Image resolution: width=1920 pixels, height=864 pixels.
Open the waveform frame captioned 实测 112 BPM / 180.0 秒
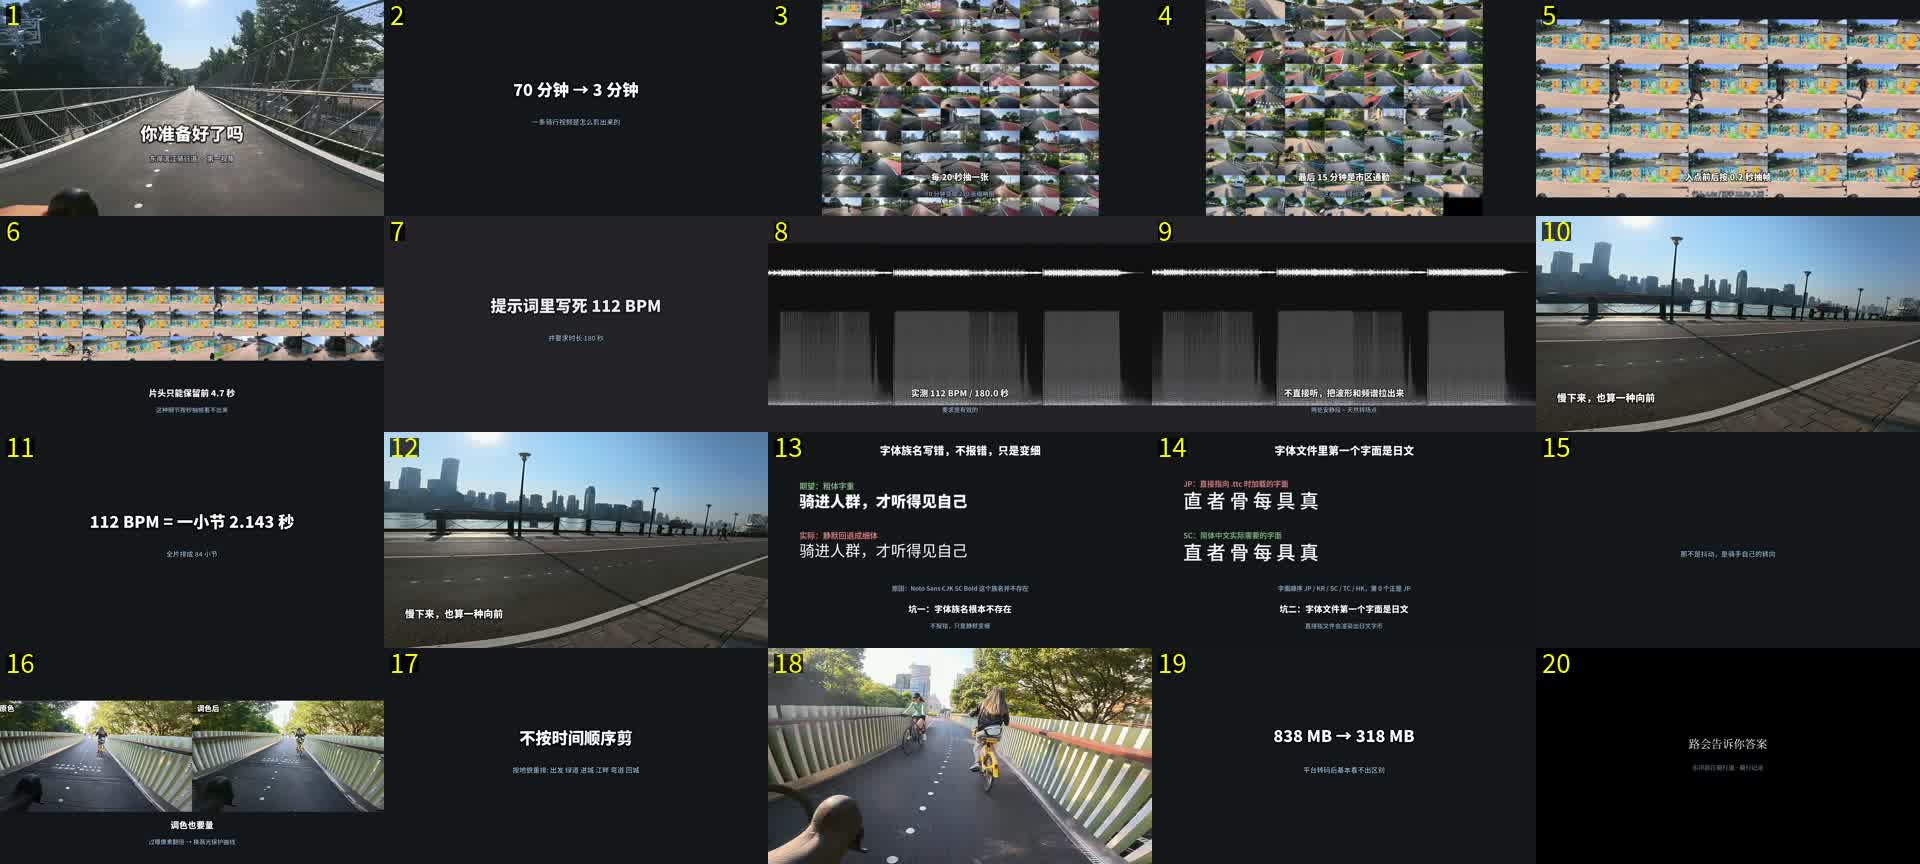[x=960, y=324]
